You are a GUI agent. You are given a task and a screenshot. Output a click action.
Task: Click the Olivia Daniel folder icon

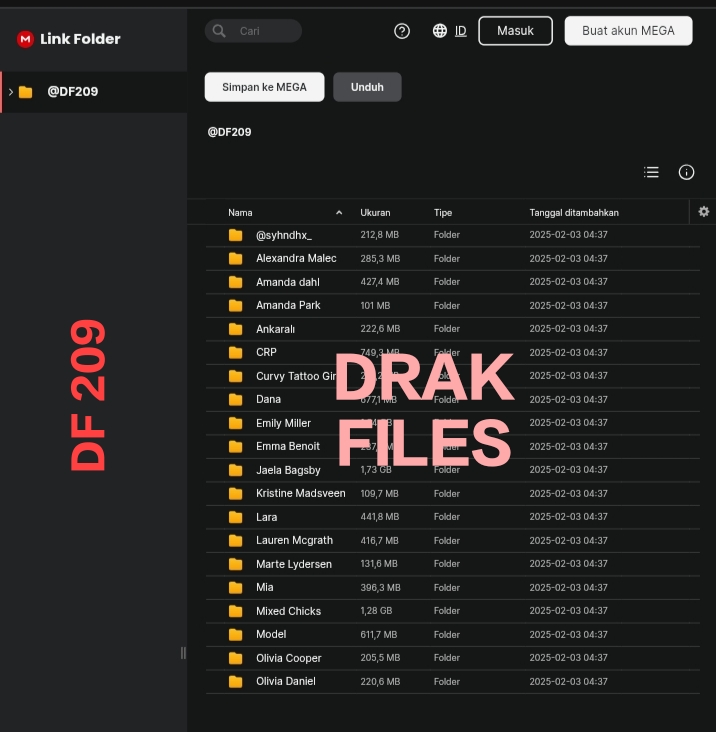(236, 682)
